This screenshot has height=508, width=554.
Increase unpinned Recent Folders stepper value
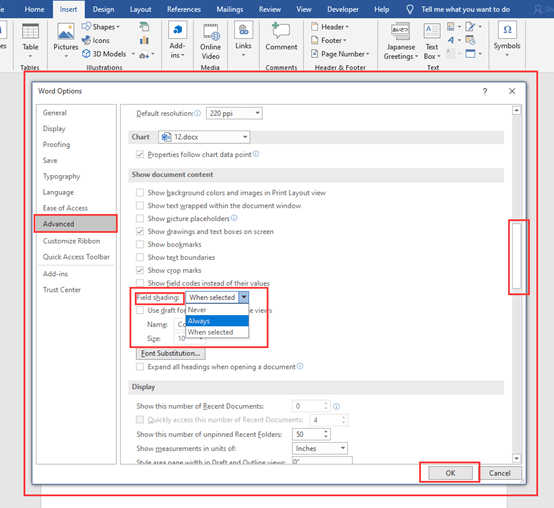(x=326, y=431)
